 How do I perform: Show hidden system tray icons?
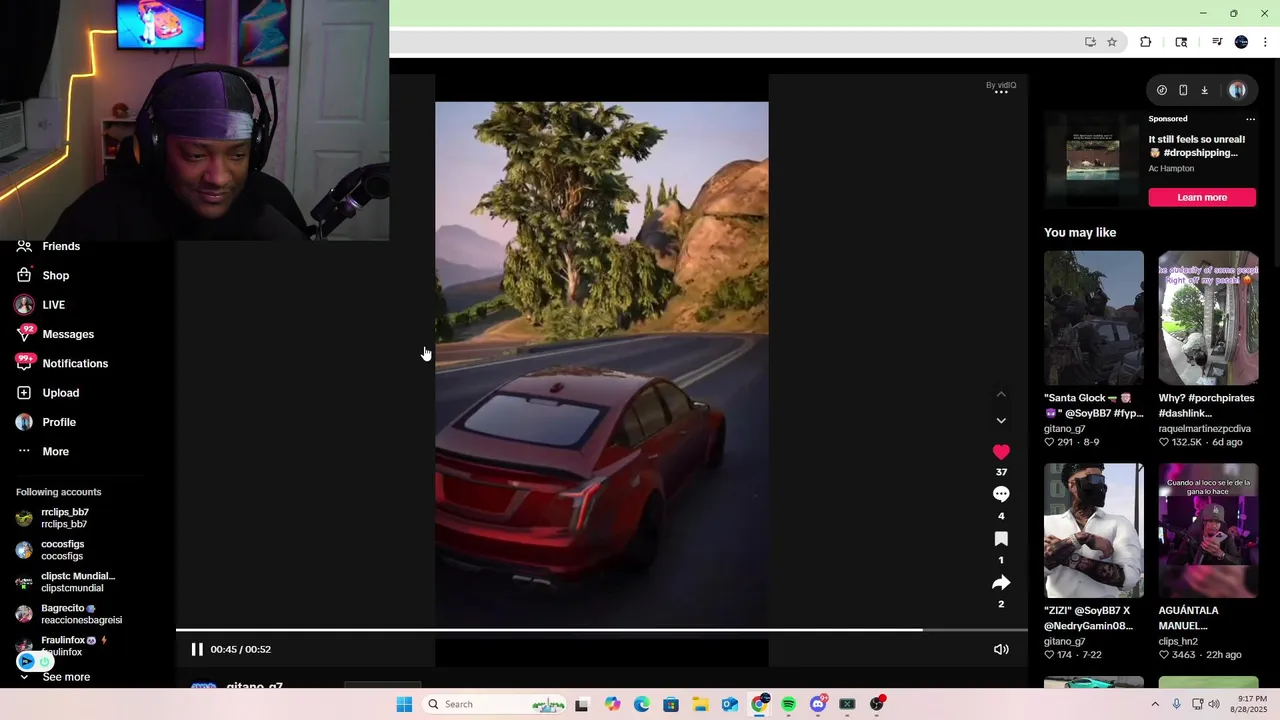[x=1155, y=704]
